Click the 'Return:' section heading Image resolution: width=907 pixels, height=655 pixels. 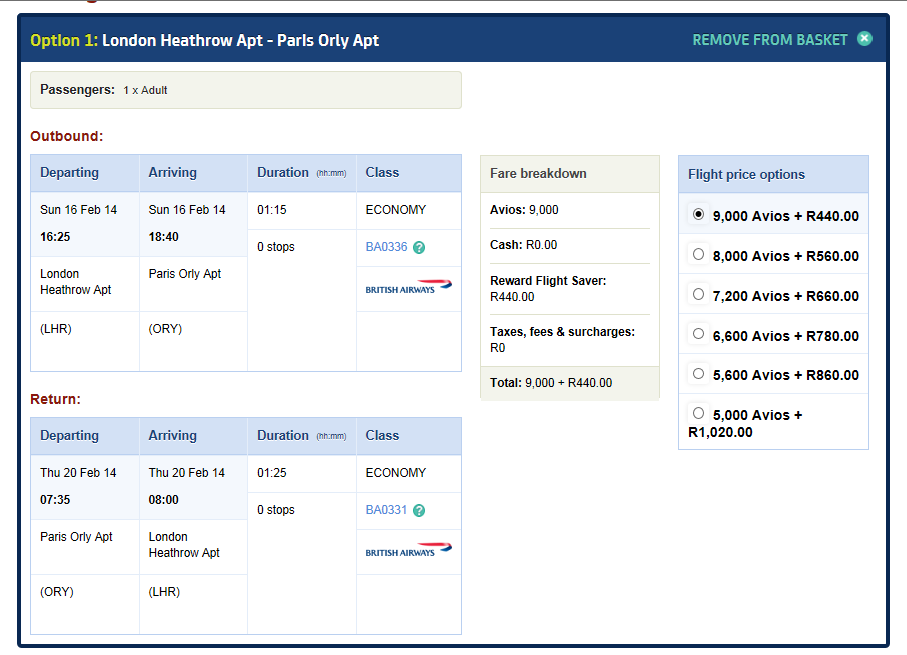(x=56, y=399)
